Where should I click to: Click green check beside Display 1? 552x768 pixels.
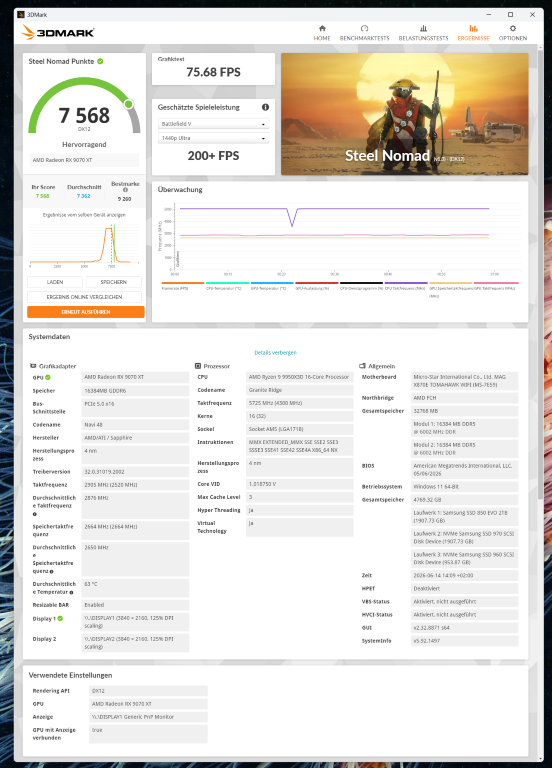[60, 619]
